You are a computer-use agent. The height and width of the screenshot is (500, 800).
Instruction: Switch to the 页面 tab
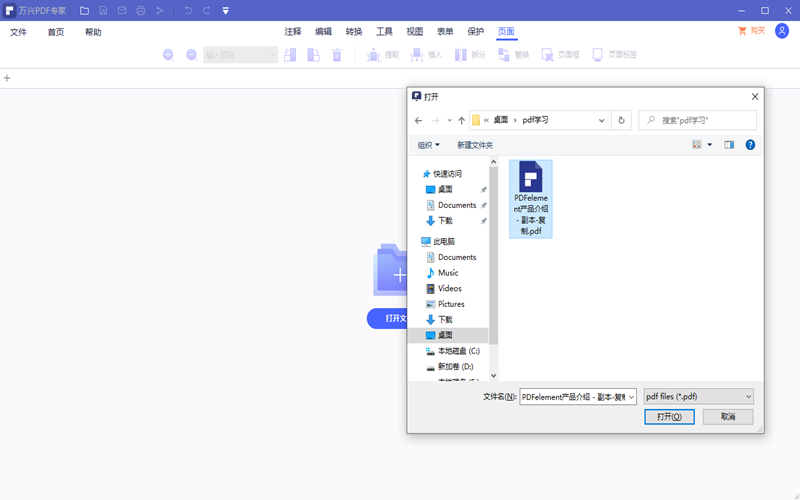click(x=506, y=32)
